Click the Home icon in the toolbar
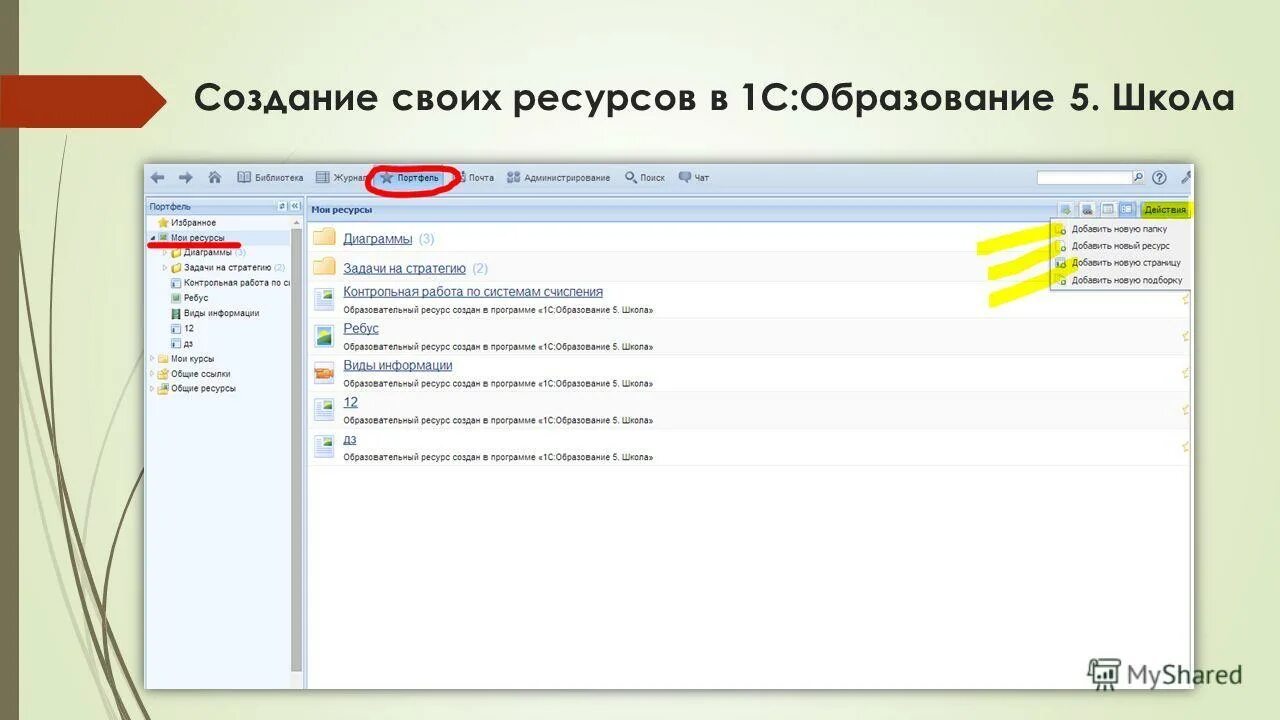This screenshot has width=1280, height=720. 215,177
